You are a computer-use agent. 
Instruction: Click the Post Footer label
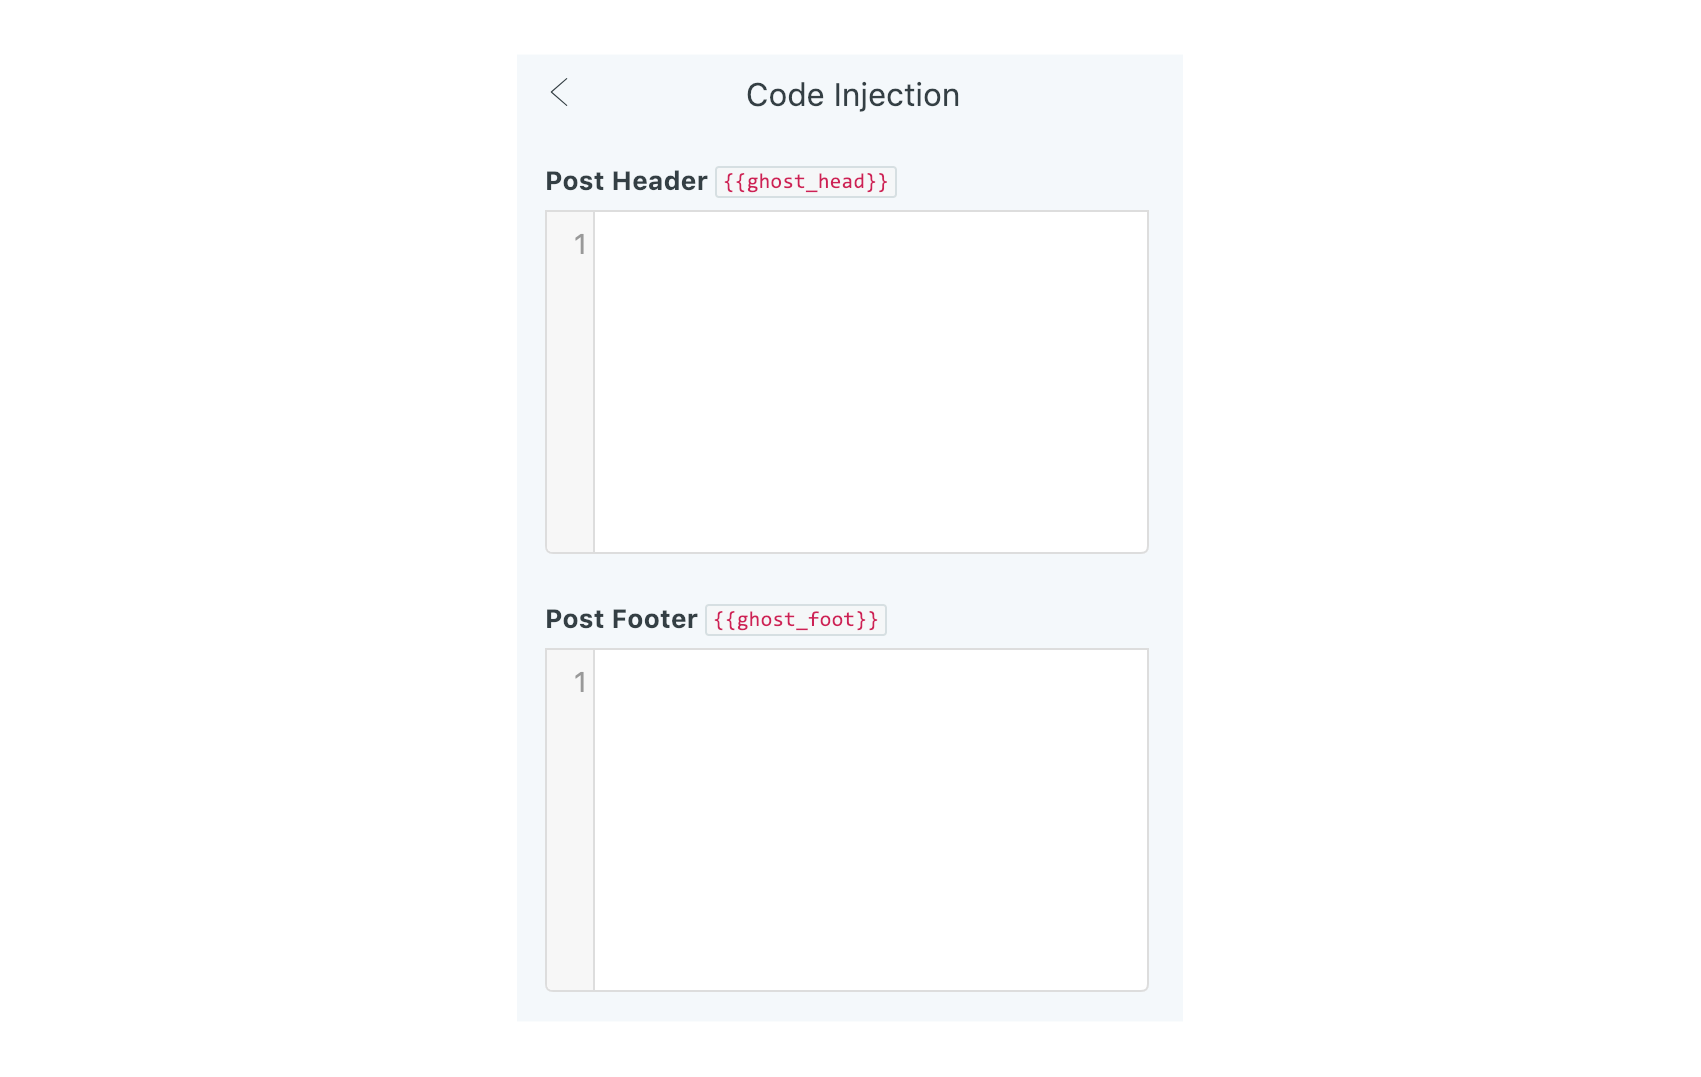tap(621, 619)
